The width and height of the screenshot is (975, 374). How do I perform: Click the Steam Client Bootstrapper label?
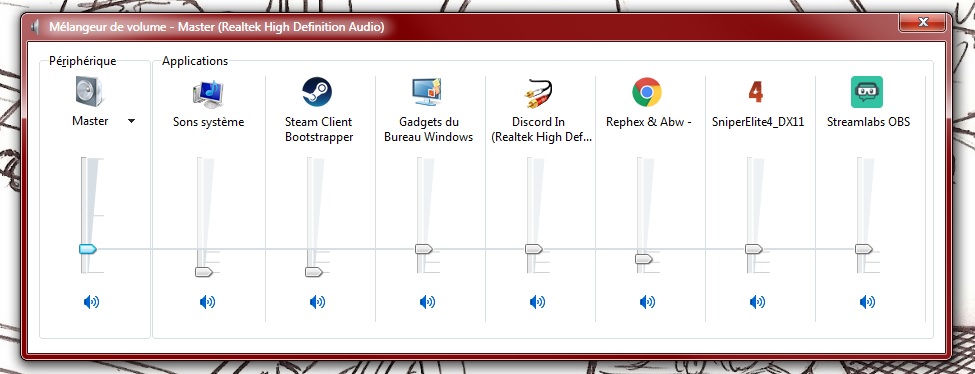click(x=318, y=129)
